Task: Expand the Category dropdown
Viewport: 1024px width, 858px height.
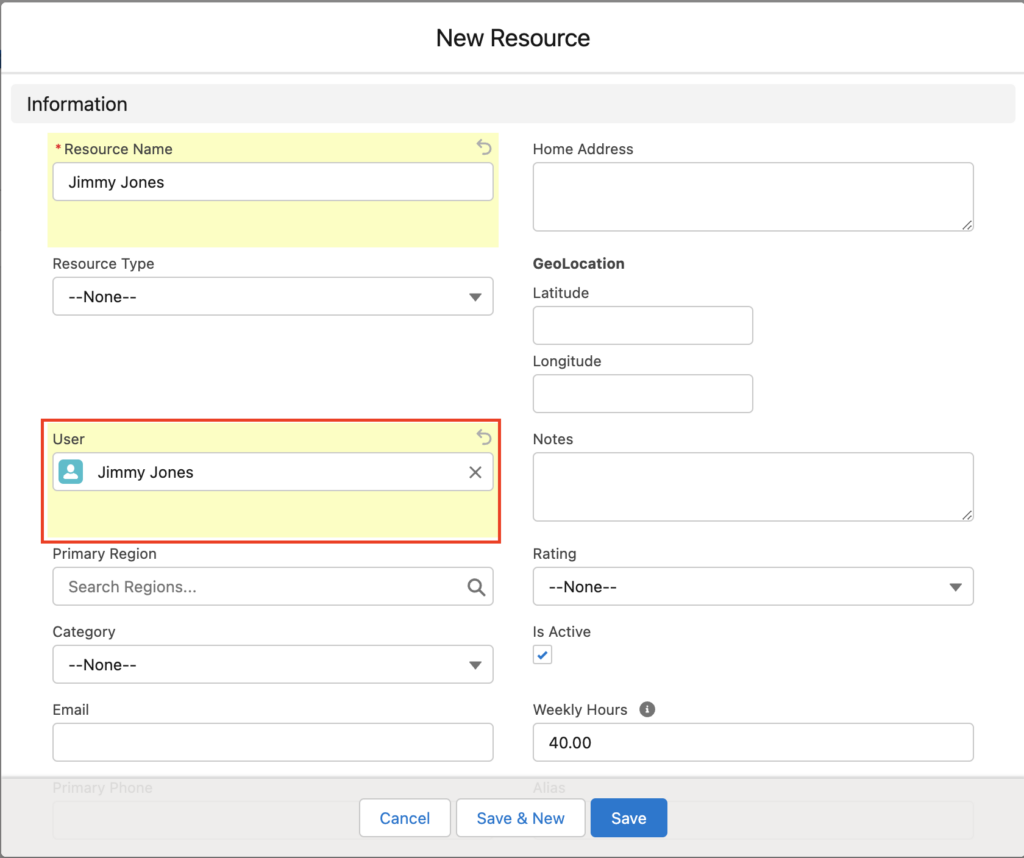Action: click(x=272, y=665)
